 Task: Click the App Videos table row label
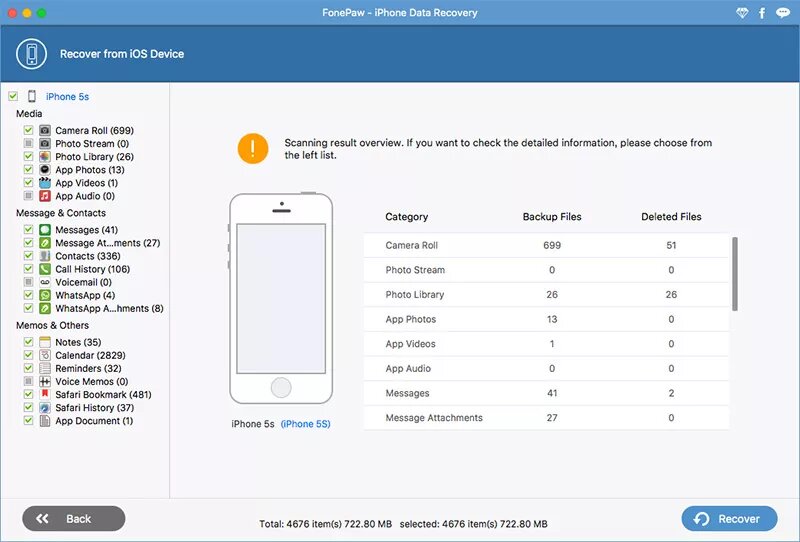click(x=411, y=344)
